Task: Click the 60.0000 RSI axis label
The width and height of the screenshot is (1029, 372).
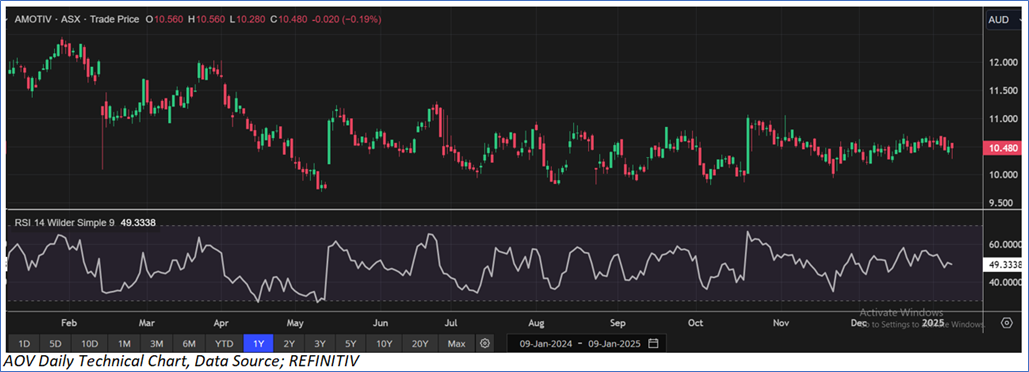Action: point(1005,244)
